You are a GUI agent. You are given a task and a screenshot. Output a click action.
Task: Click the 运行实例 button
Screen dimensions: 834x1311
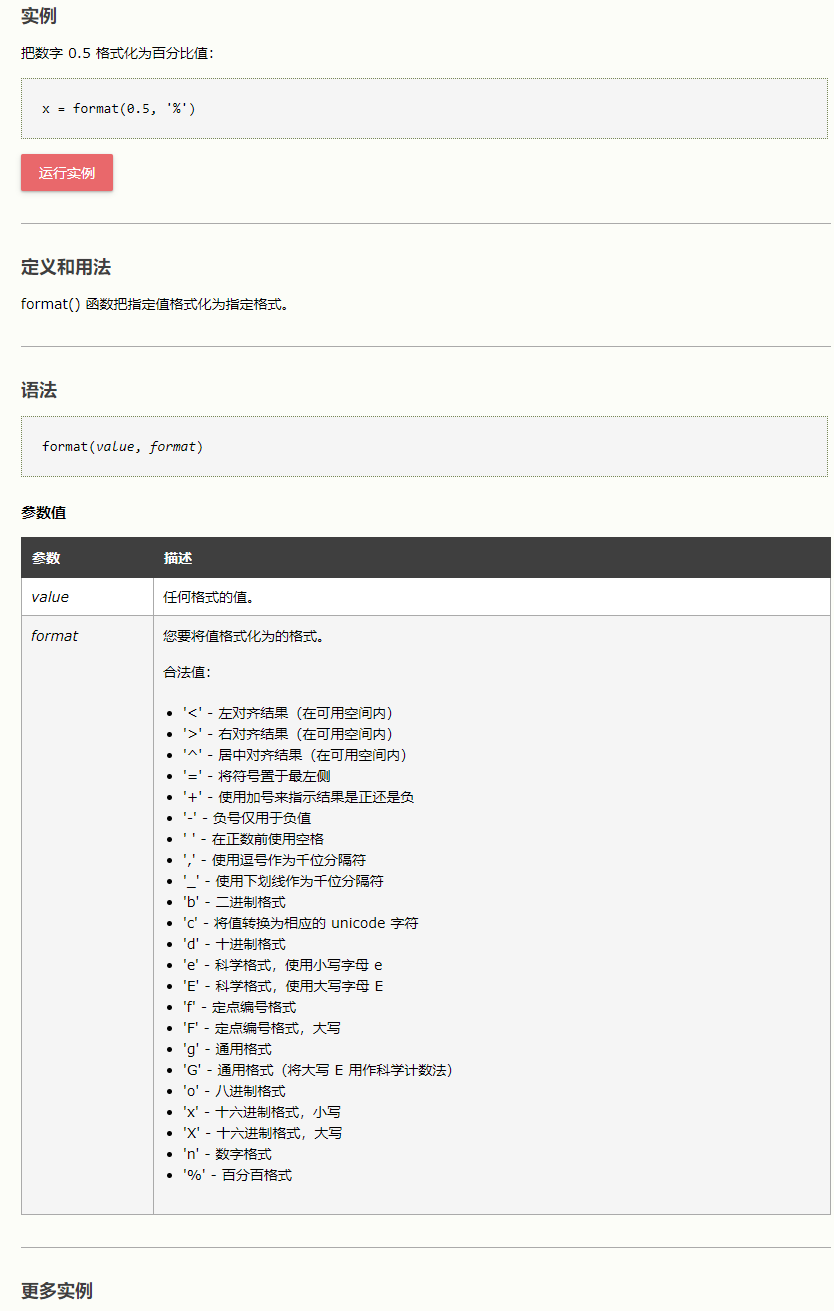point(67,172)
